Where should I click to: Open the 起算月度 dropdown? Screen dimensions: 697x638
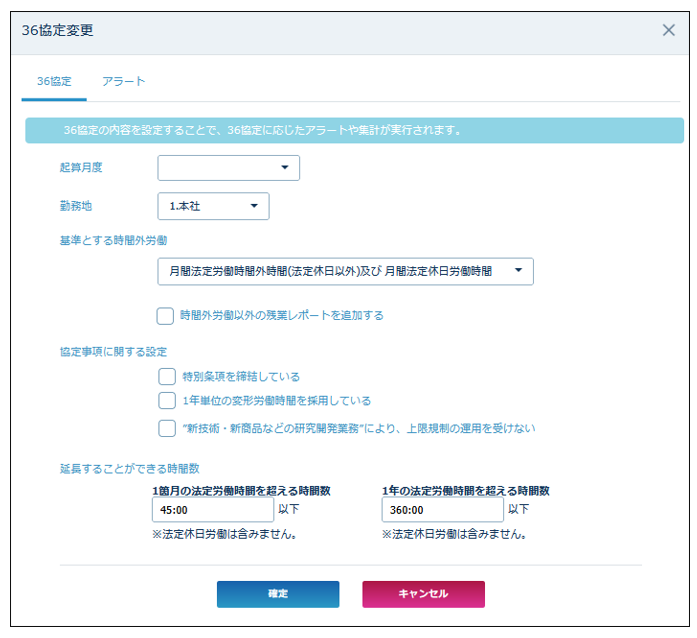tap(229, 168)
